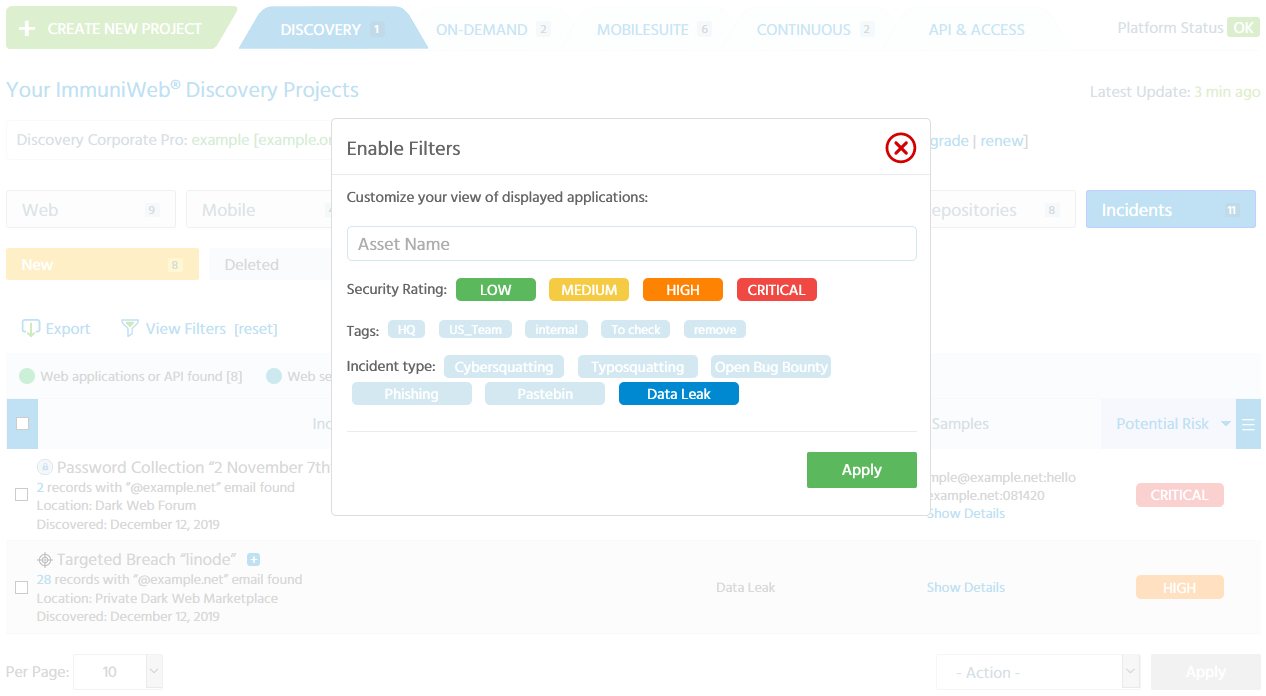Toggle the select-all checkbox in table header

pos(22,423)
